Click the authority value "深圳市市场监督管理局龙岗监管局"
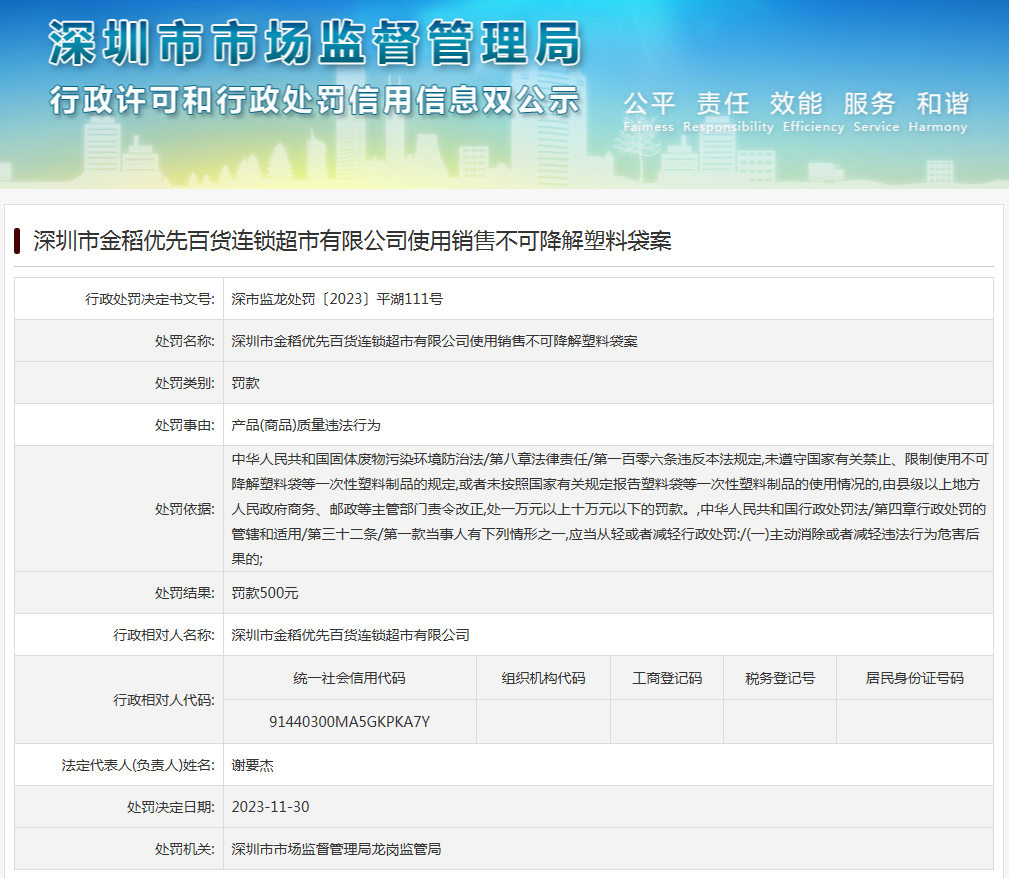1009x878 pixels. point(337,849)
